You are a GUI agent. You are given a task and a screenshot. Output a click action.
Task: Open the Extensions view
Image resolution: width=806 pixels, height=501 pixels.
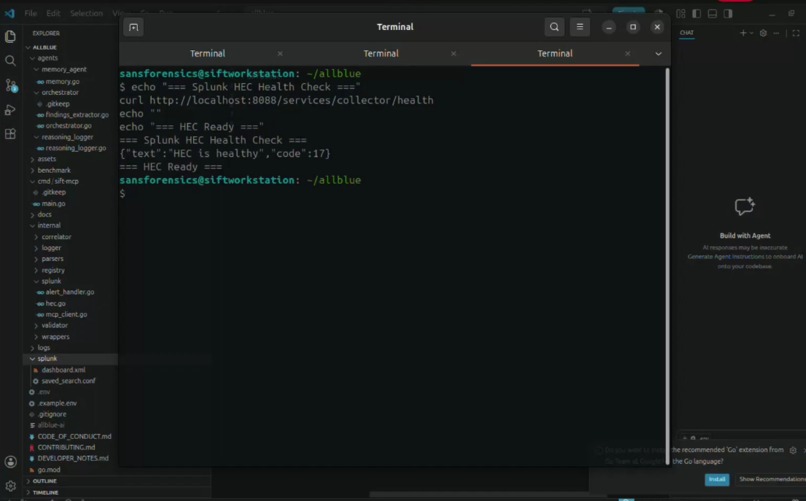(x=10, y=134)
